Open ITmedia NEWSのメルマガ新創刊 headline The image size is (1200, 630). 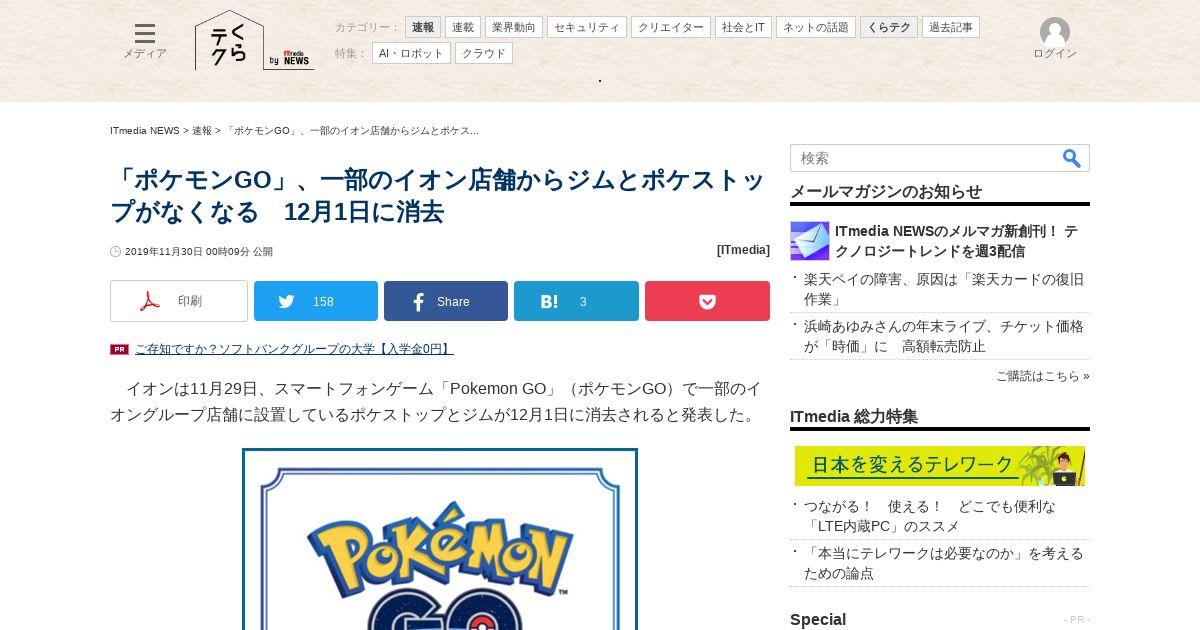point(956,241)
